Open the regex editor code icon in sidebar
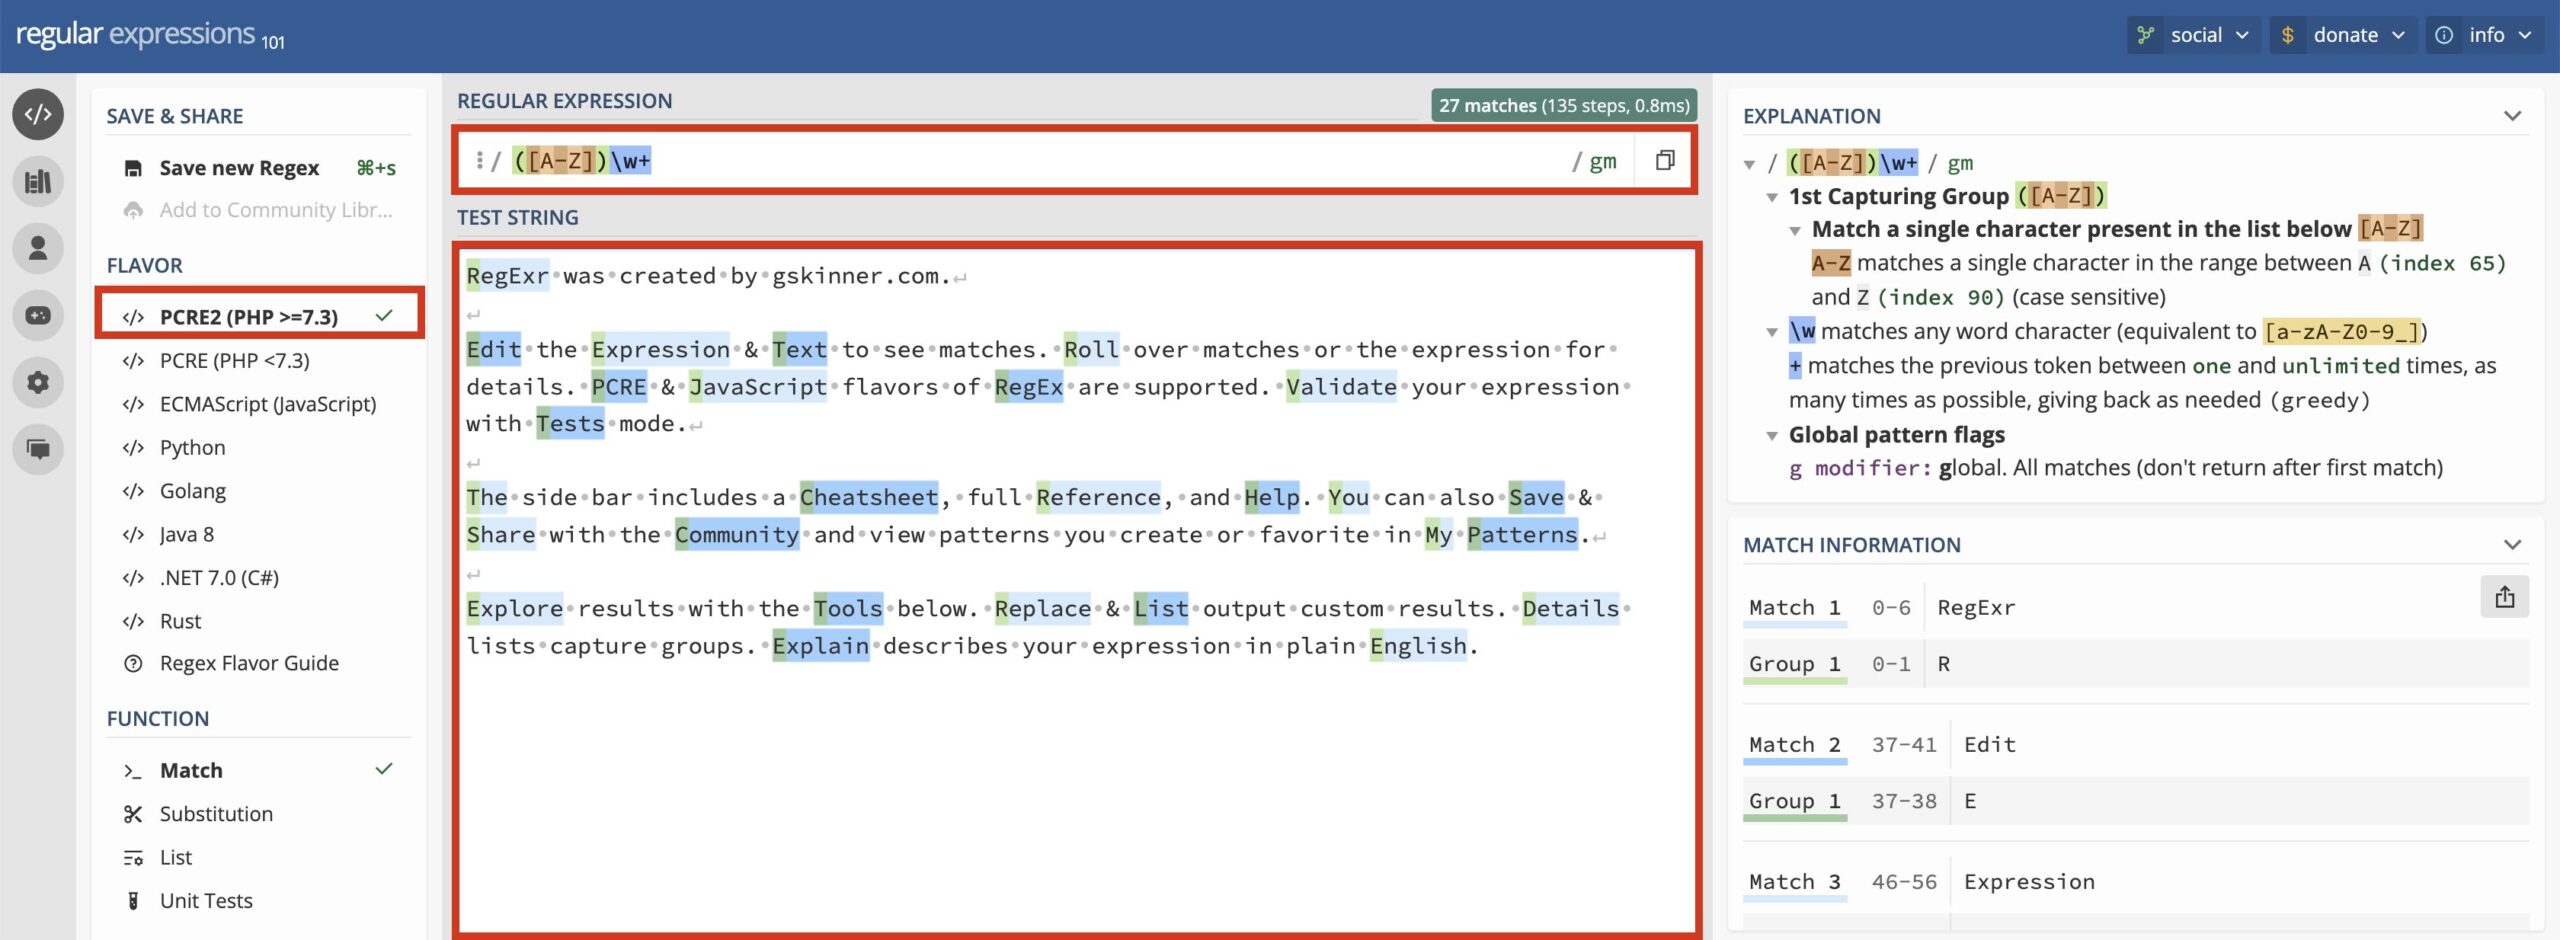Screen dimensions: 2560x940 click(38, 114)
